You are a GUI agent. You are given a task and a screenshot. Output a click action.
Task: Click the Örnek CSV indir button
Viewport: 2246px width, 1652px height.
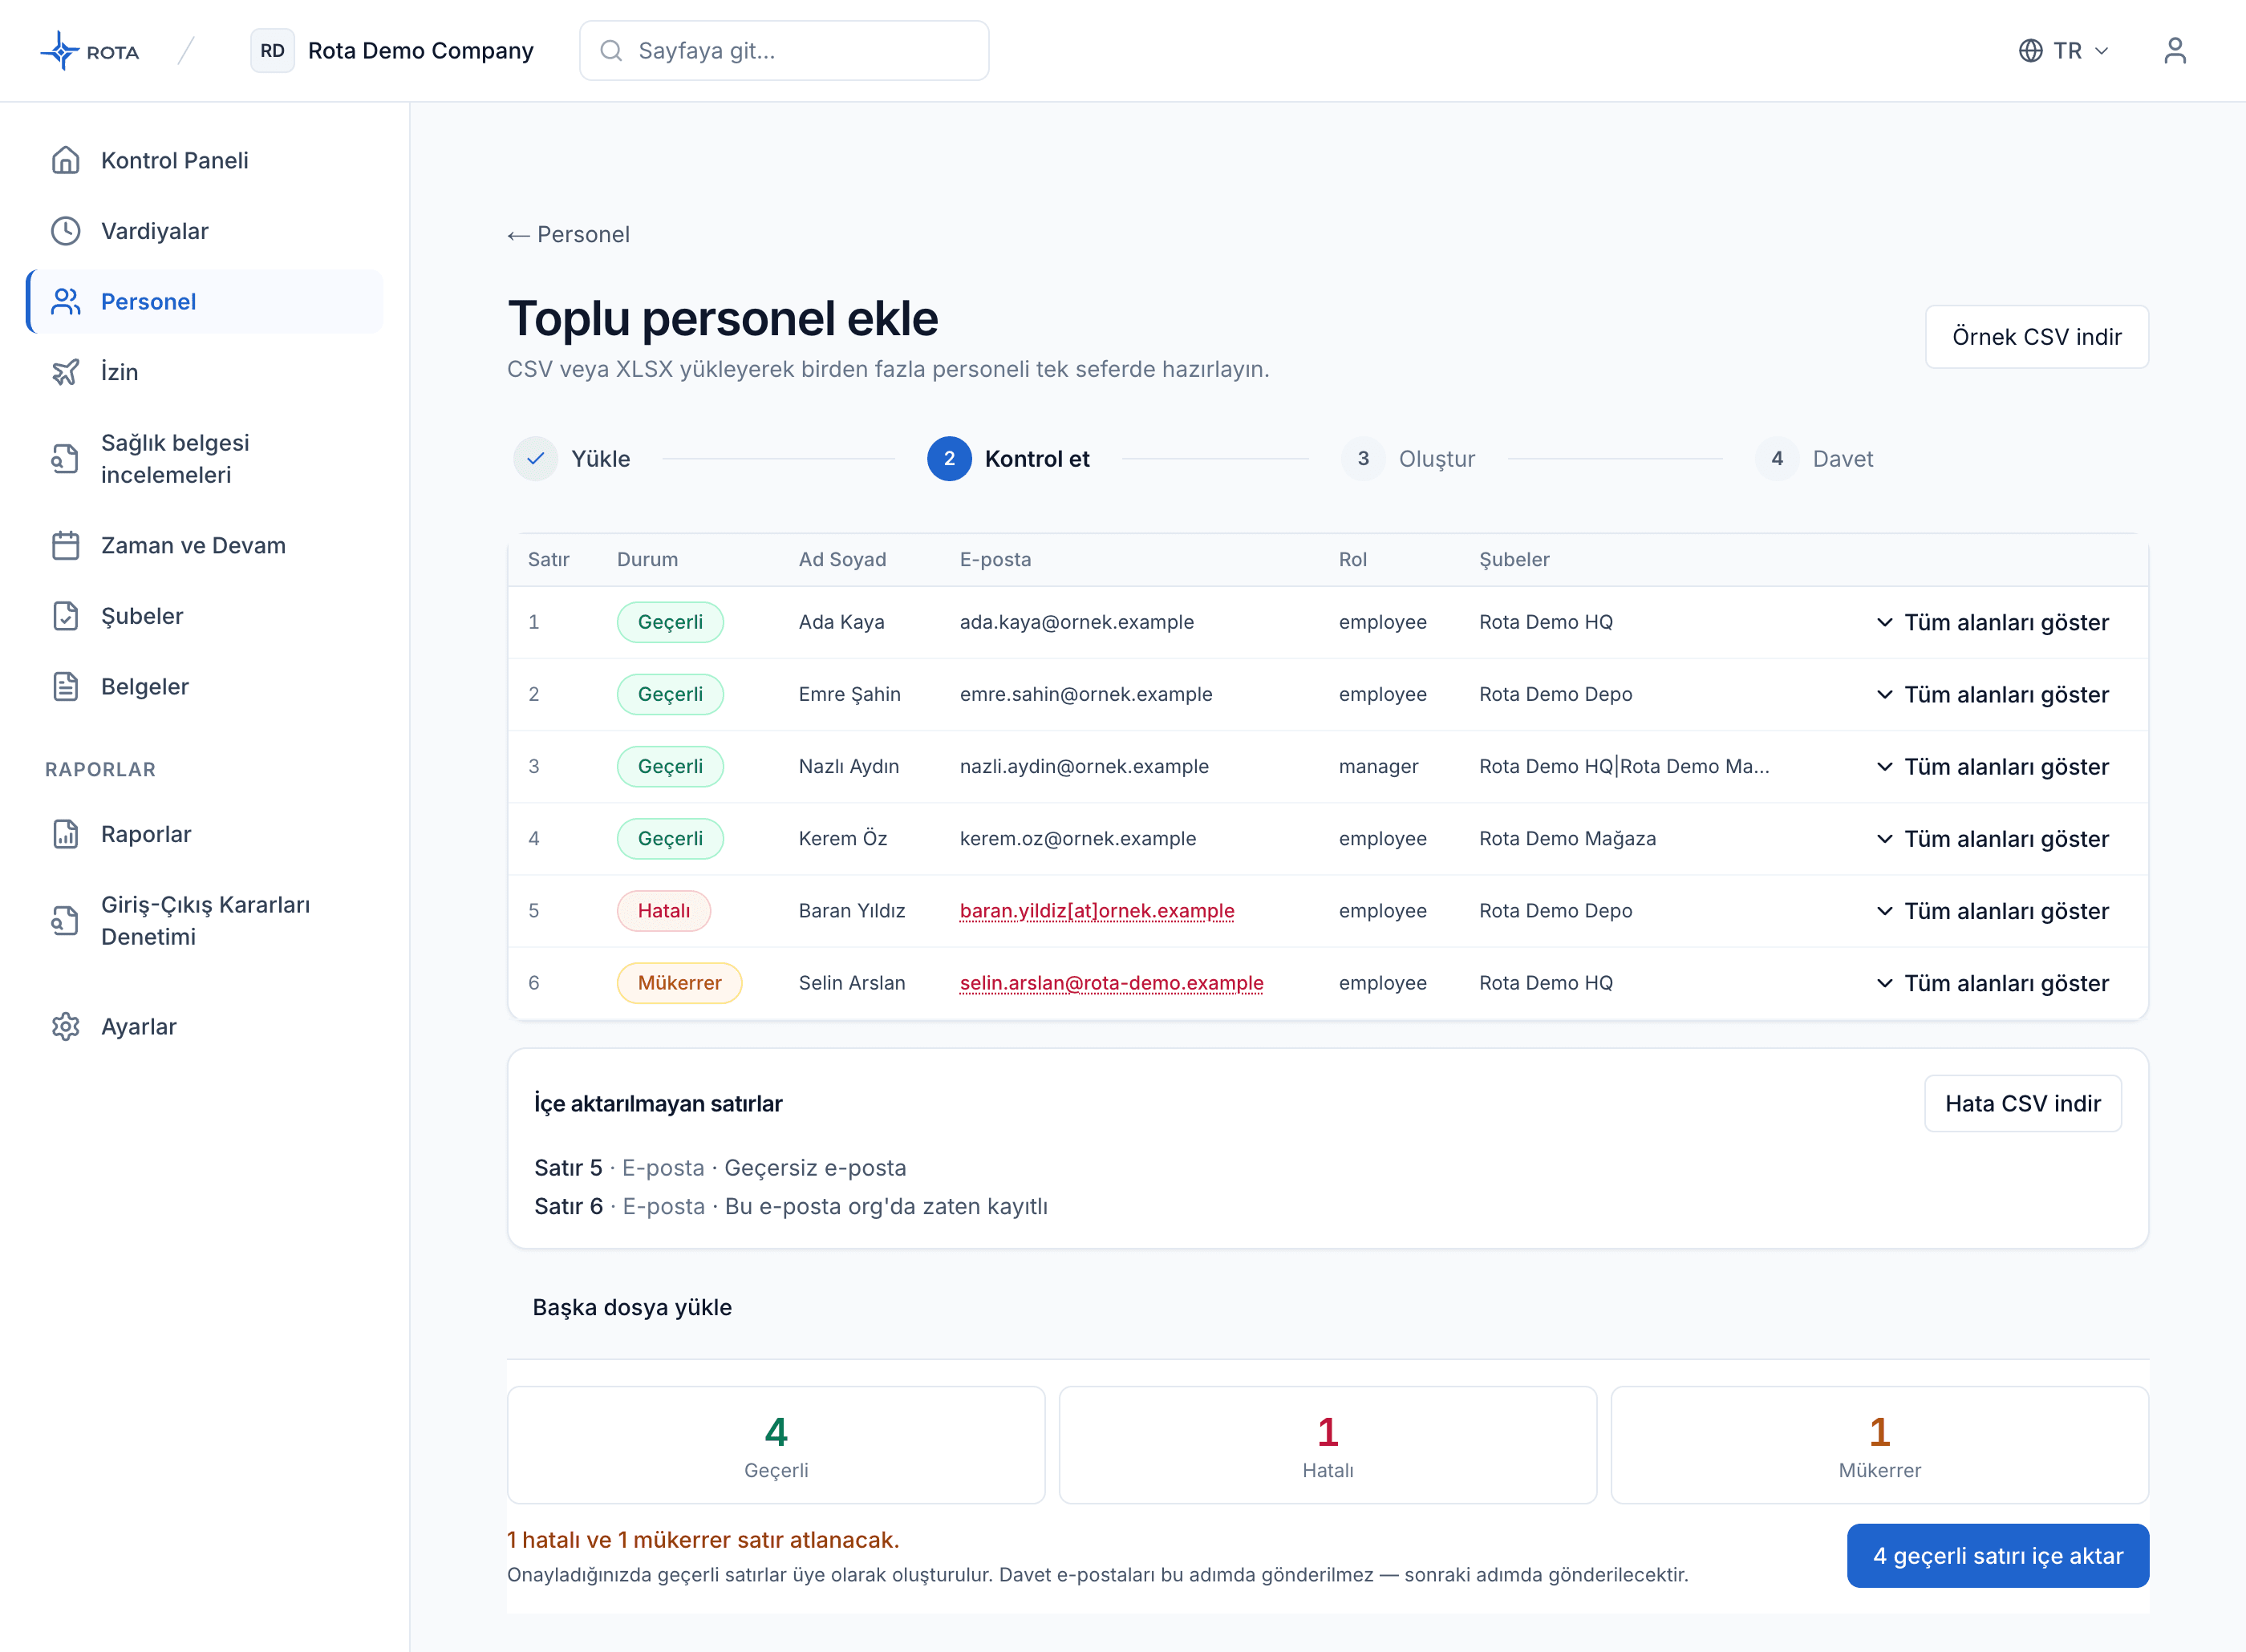(2036, 337)
